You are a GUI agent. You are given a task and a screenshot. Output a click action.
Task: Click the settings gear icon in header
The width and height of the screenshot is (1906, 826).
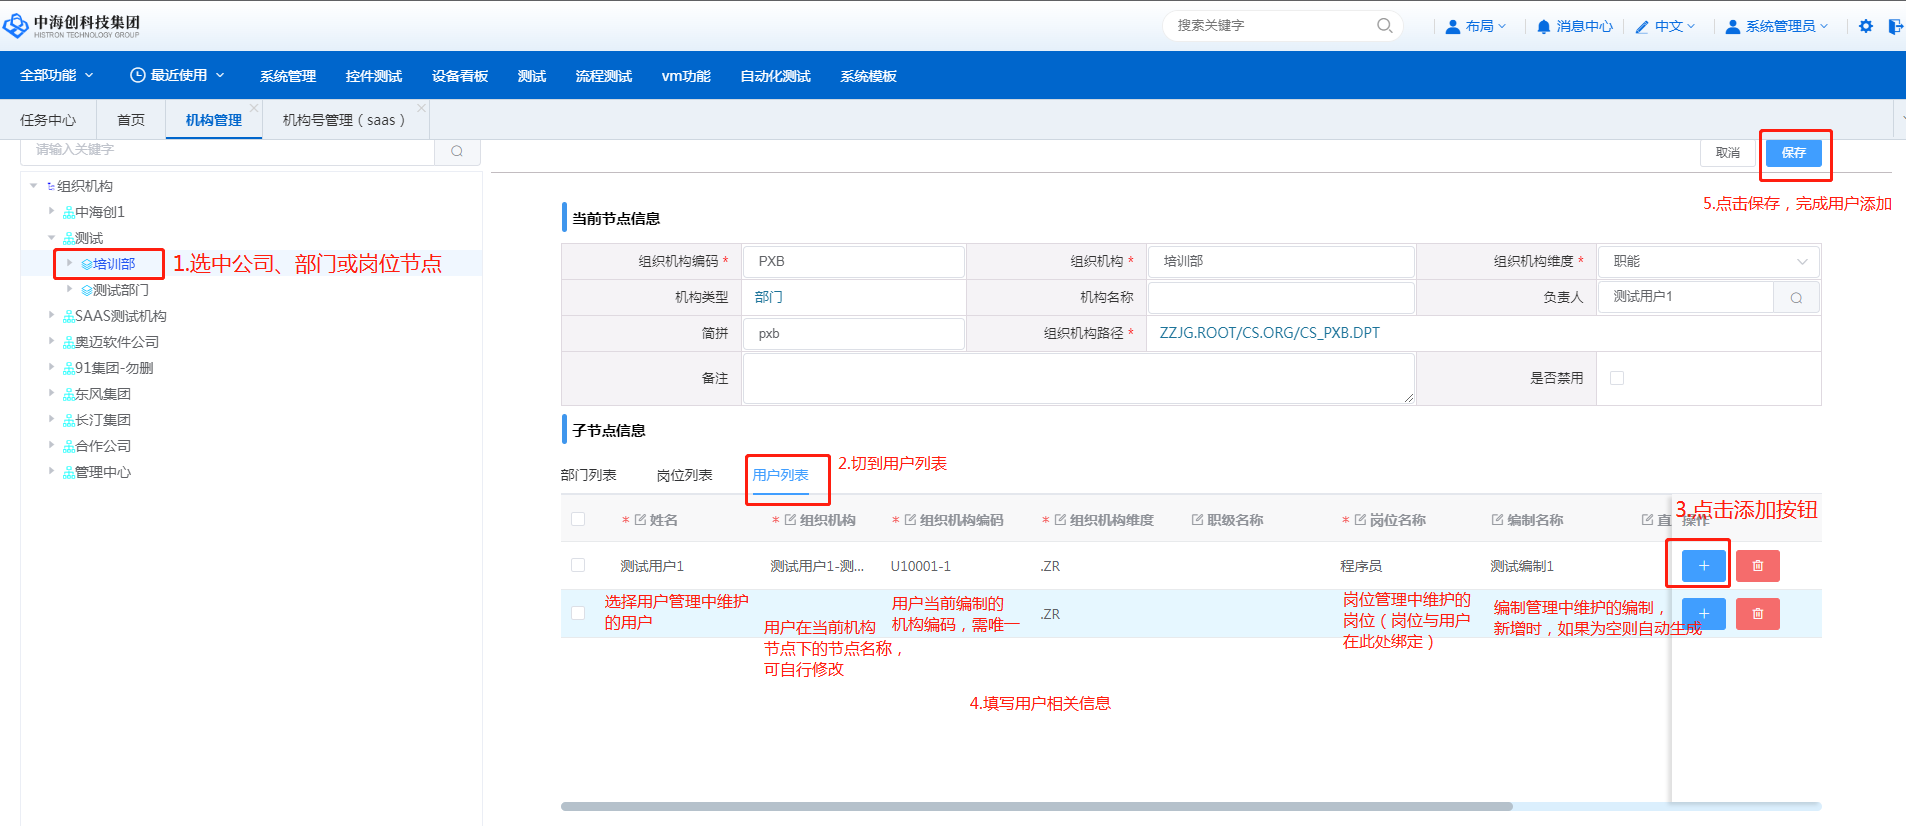point(1865,26)
